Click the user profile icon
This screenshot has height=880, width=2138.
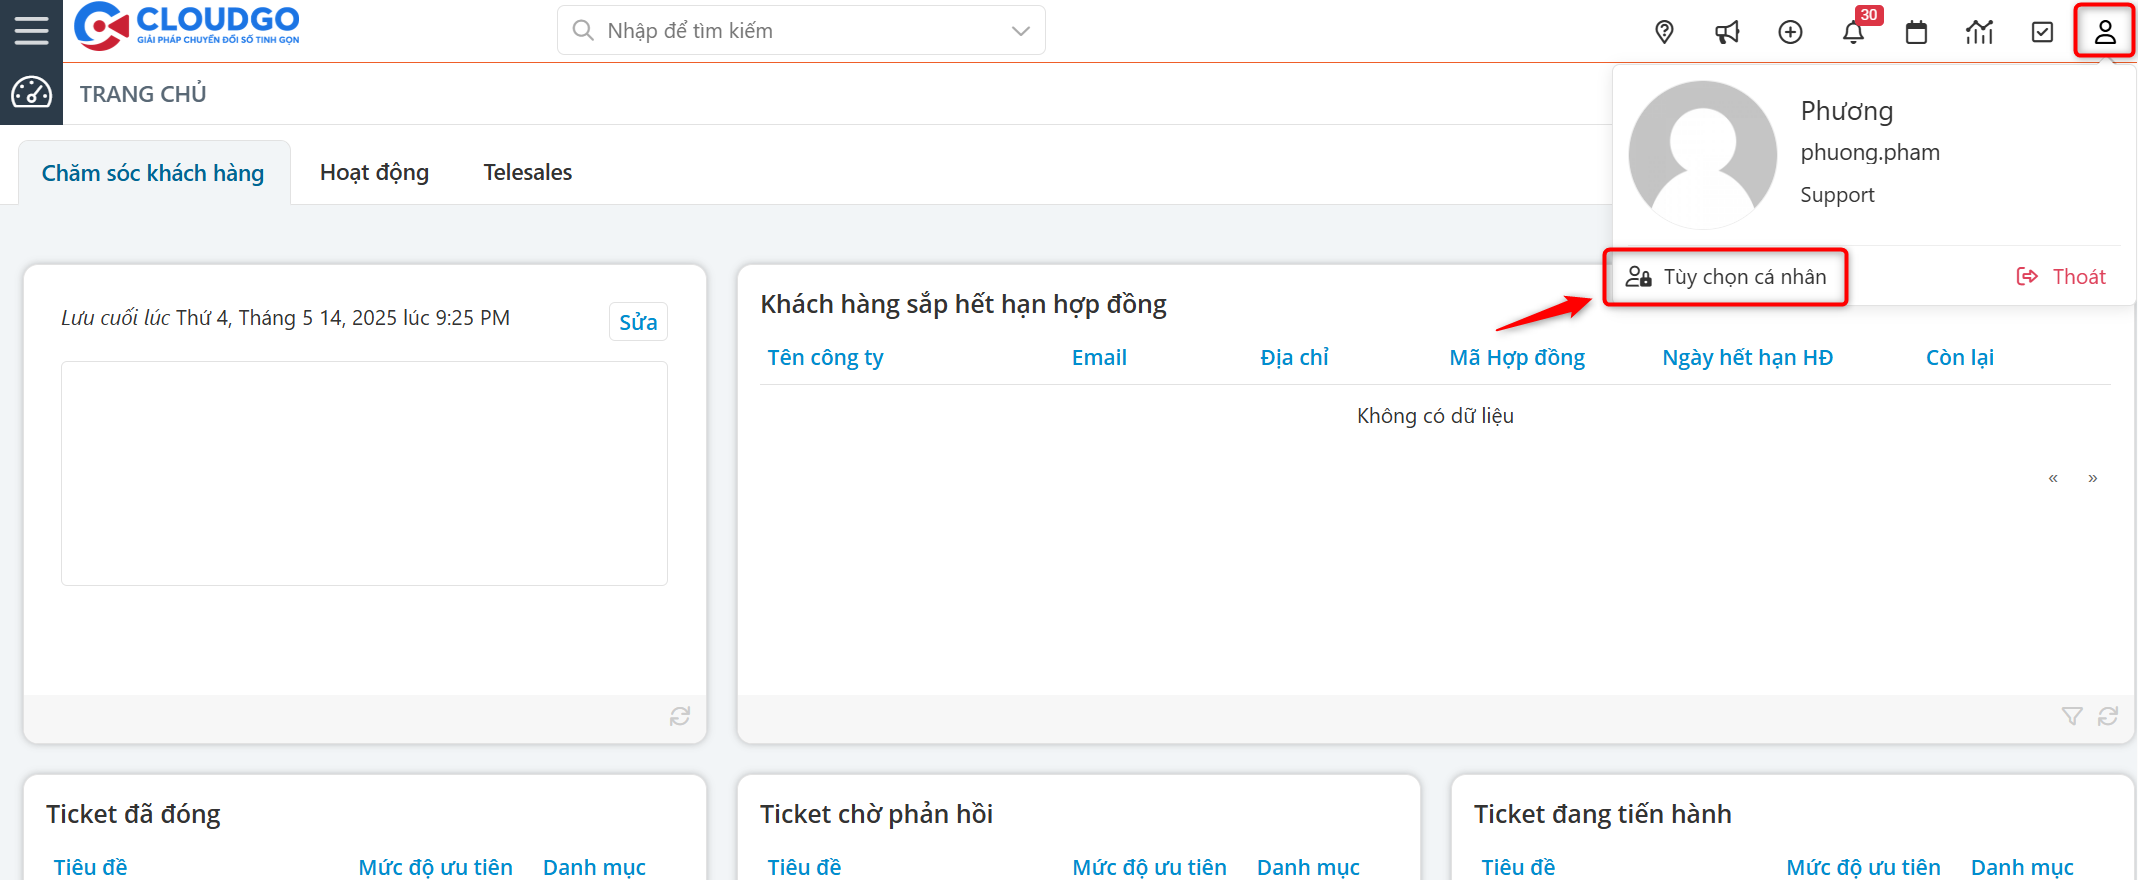click(x=2104, y=32)
